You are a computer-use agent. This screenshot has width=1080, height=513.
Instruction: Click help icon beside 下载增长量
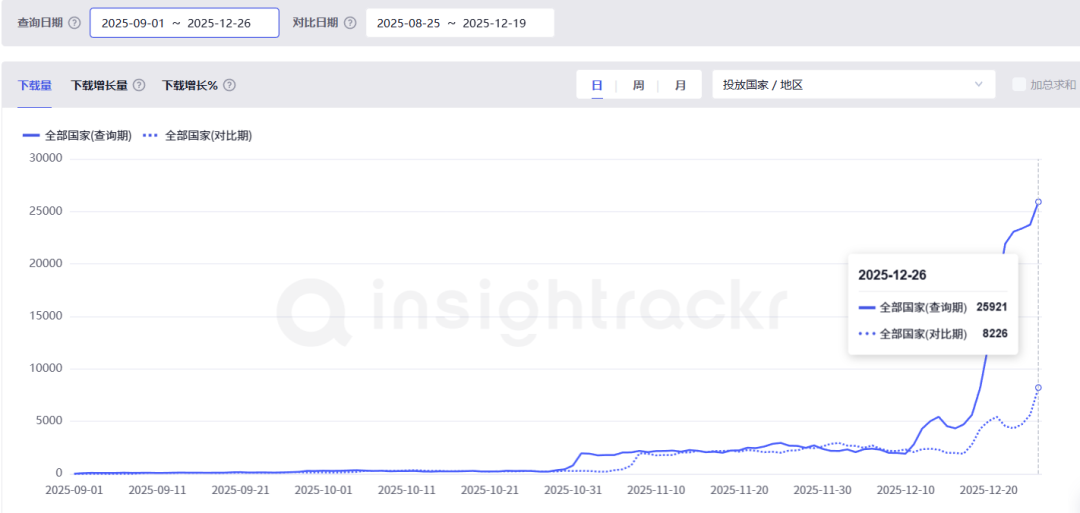click(139, 85)
